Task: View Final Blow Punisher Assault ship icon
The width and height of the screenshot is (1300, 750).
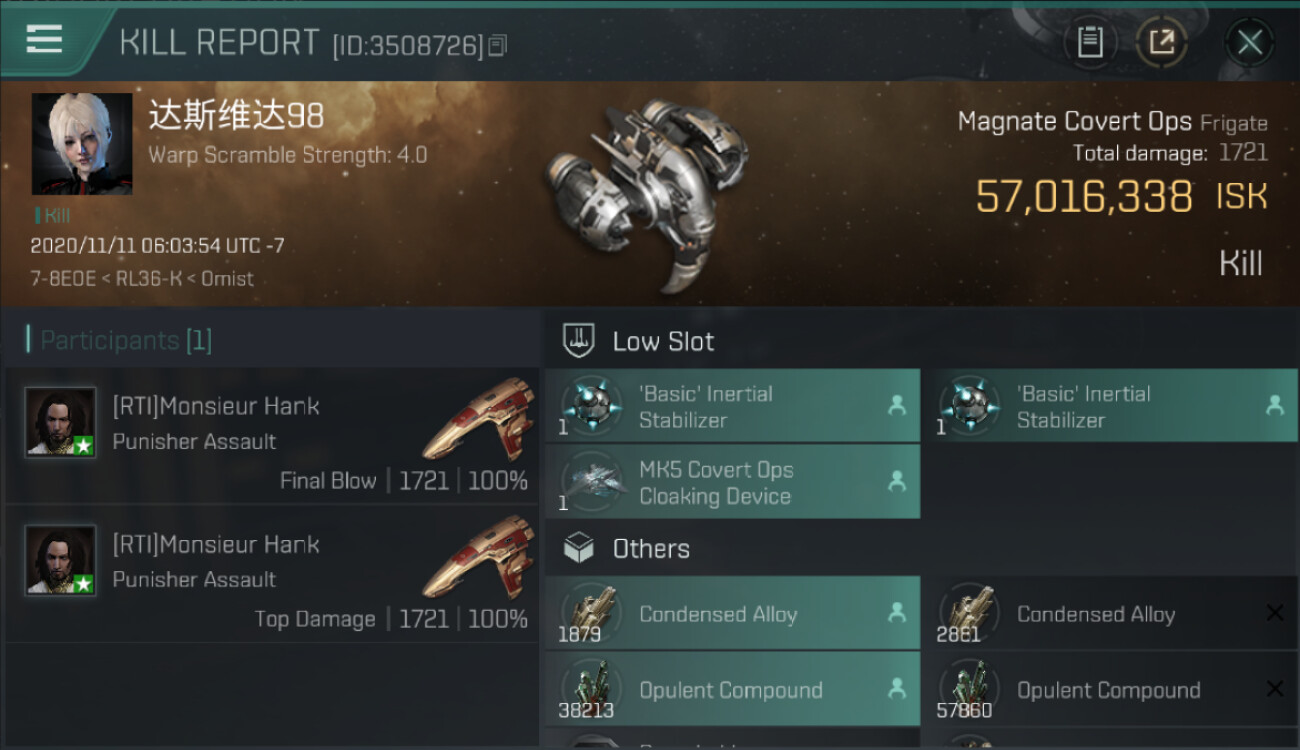Action: 478,418
